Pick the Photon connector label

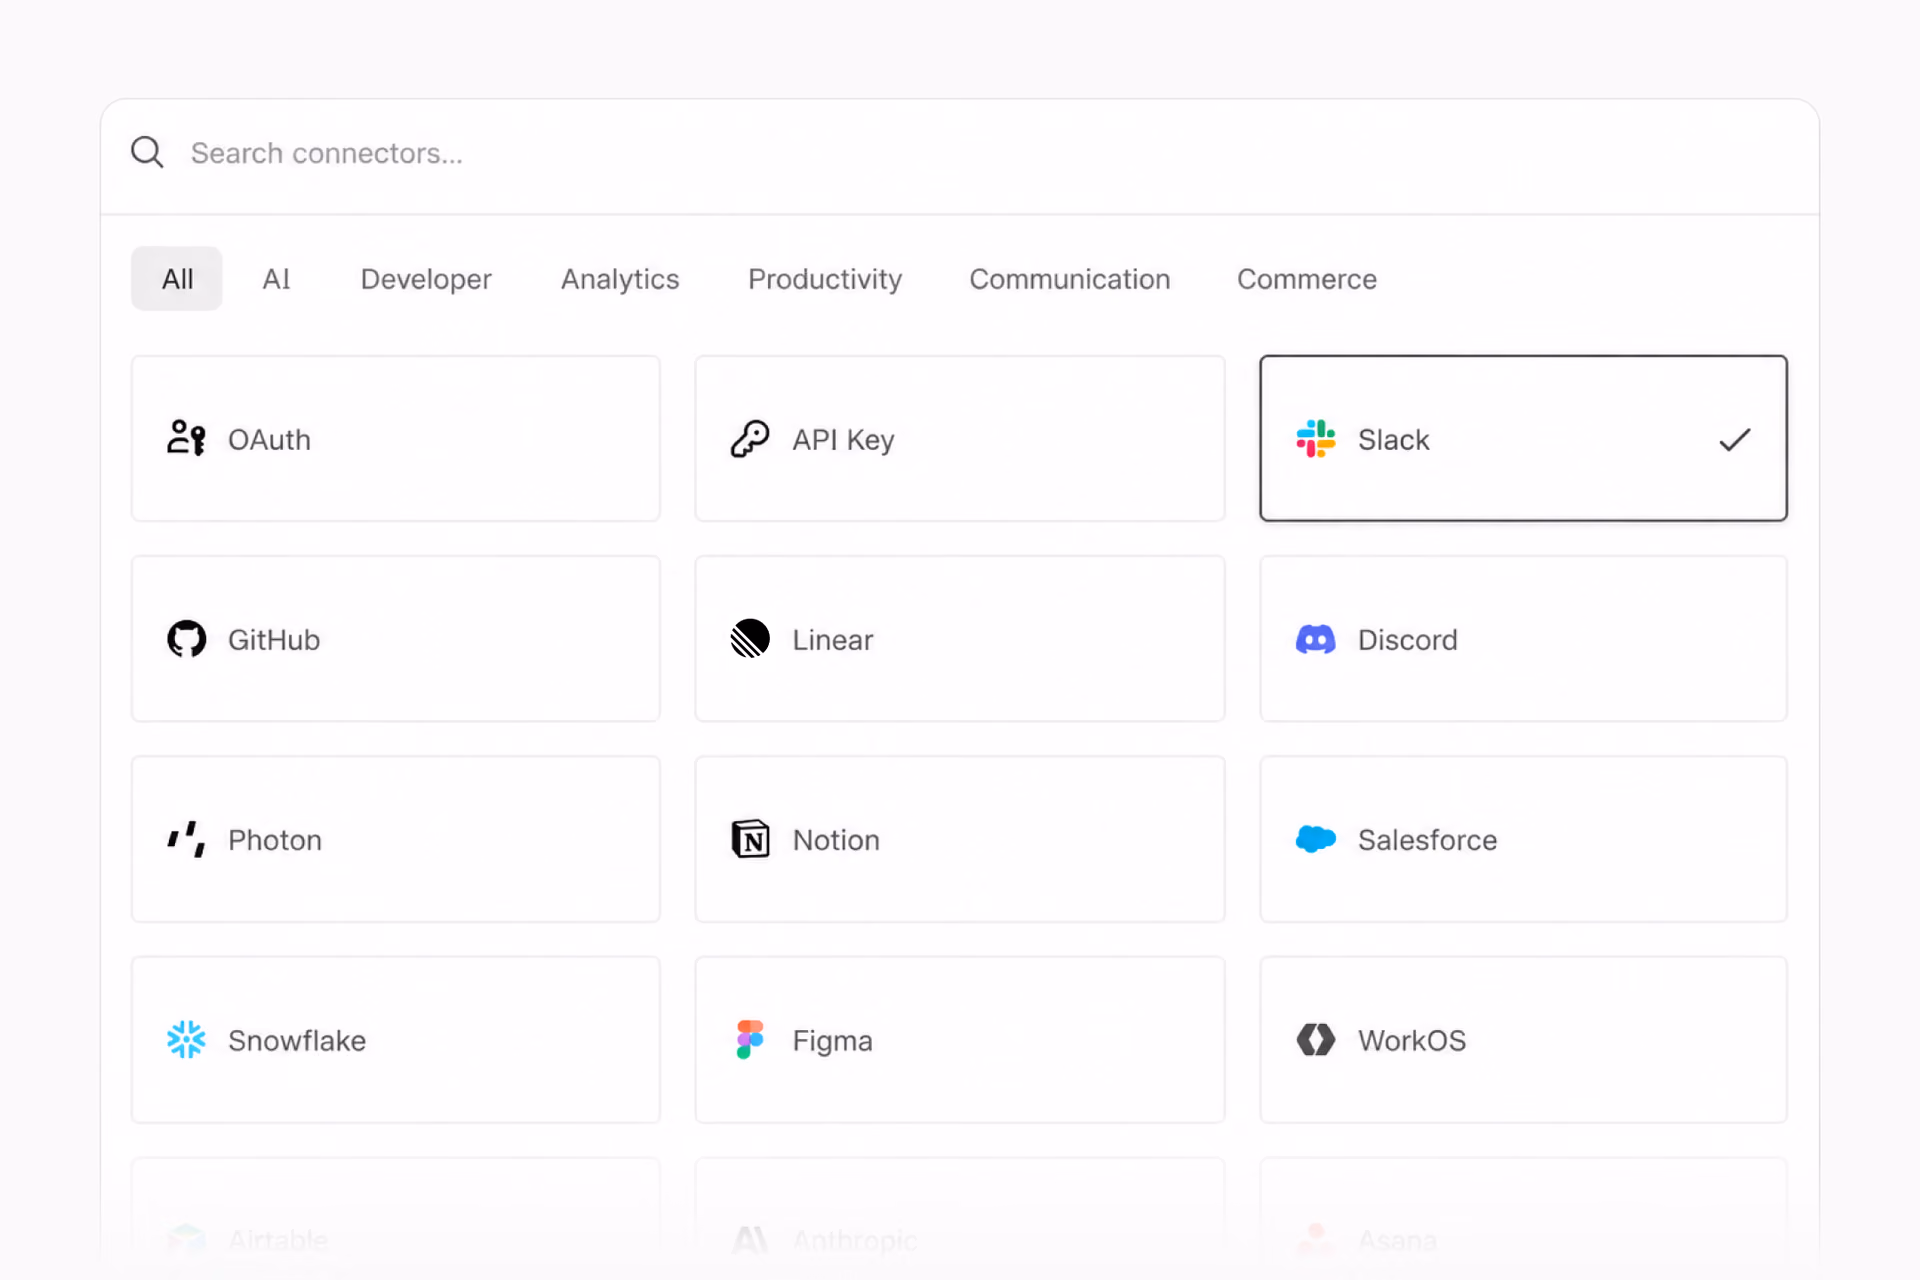point(275,840)
